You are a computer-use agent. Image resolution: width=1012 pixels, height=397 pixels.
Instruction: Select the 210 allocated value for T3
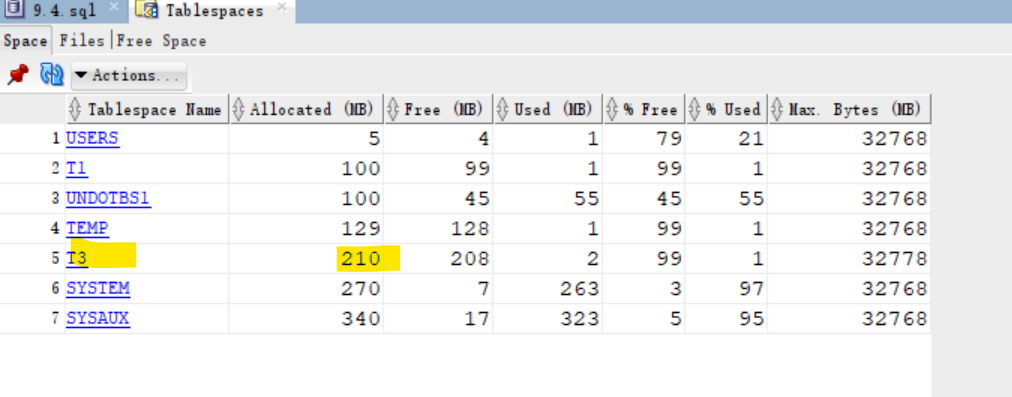coord(360,259)
